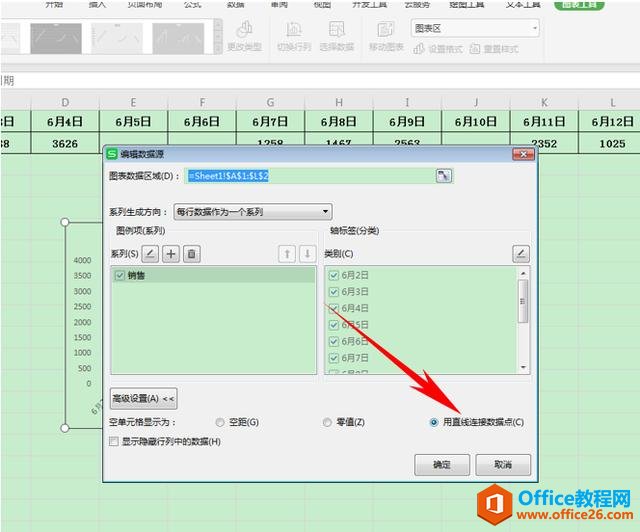Collapse the 高级设置 advanced settings section
640x532 pixels.
(x=143, y=398)
